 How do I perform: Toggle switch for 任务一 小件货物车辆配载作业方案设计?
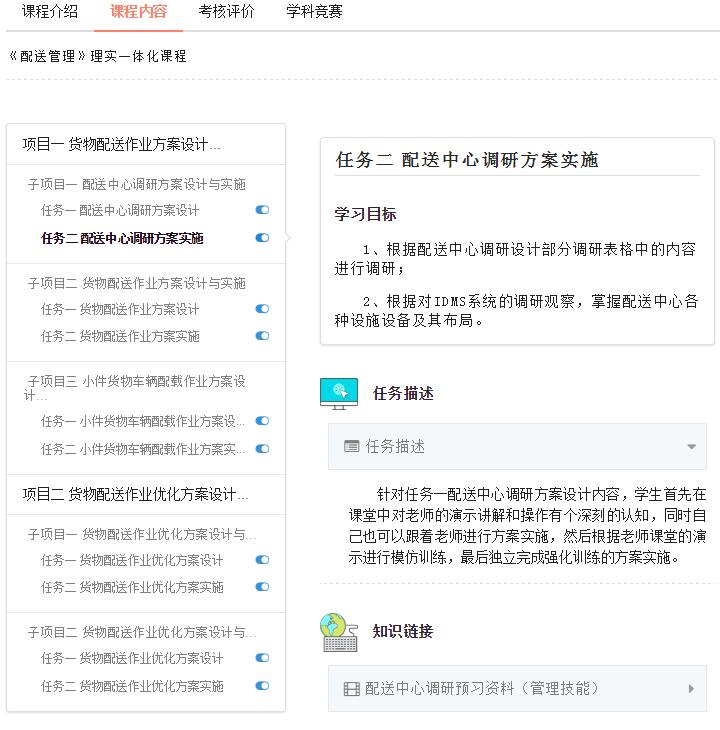(262, 421)
